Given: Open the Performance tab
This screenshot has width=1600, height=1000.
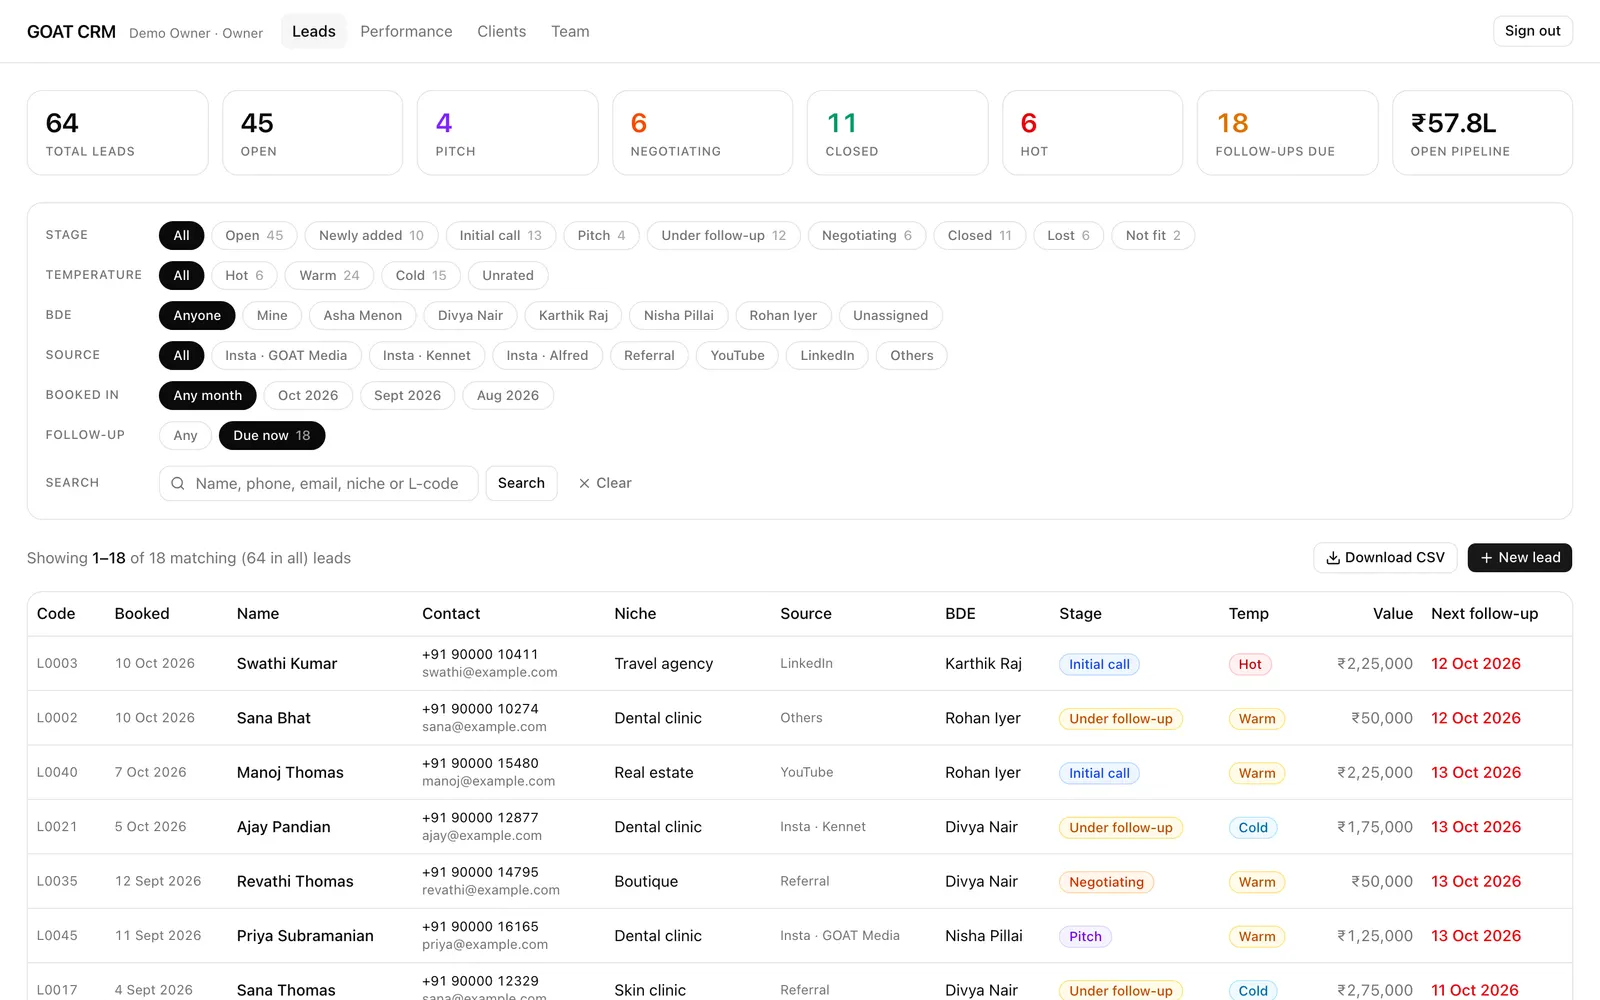Looking at the screenshot, I should tap(406, 31).
